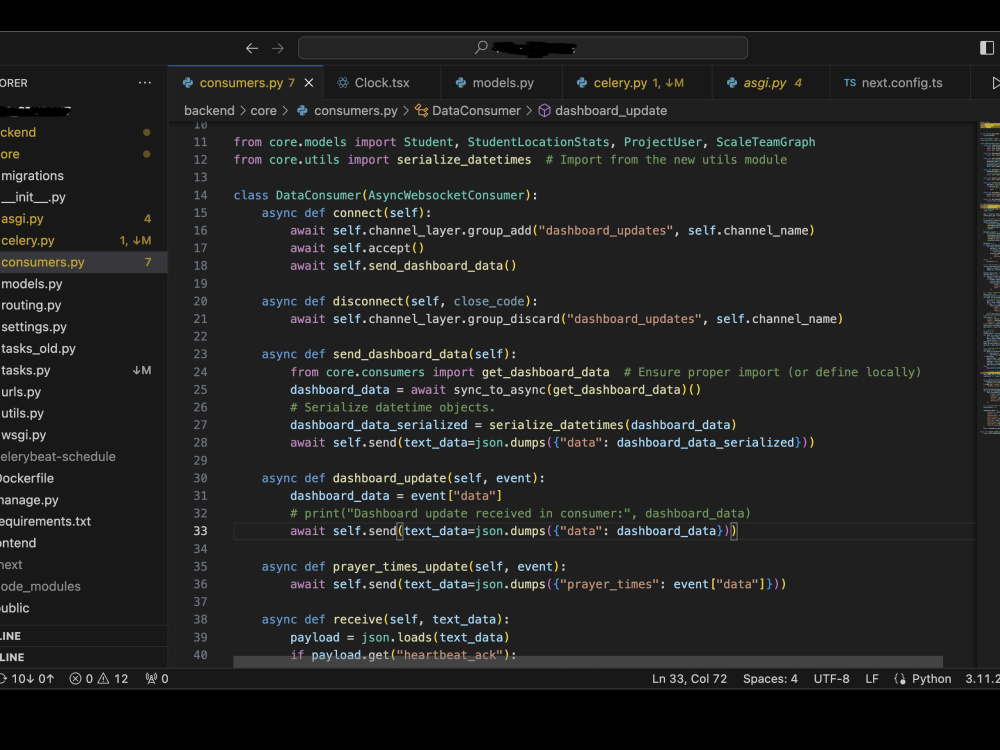Image resolution: width=1000 pixels, height=750 pixels.
Task: Open DataConsumer class breadcrumb
Action: (x=468, y=111)
